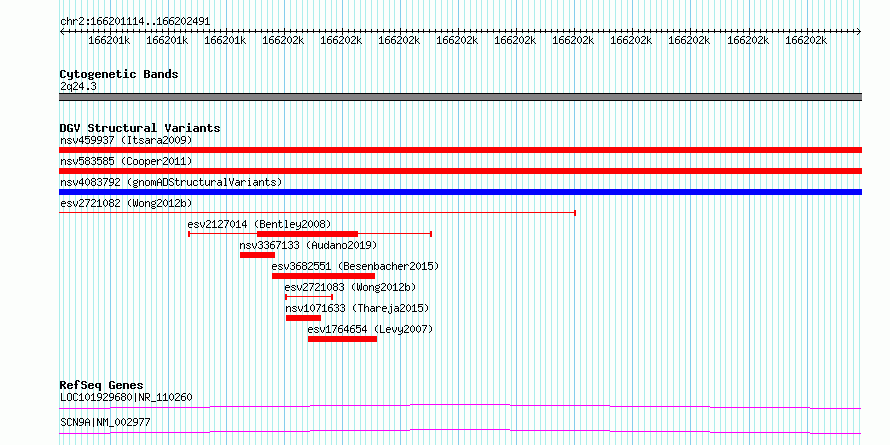Screen dimensions: 890x445
Task: Click the esv2721083 (Wong2012b) label
Action: click(350, 287)
